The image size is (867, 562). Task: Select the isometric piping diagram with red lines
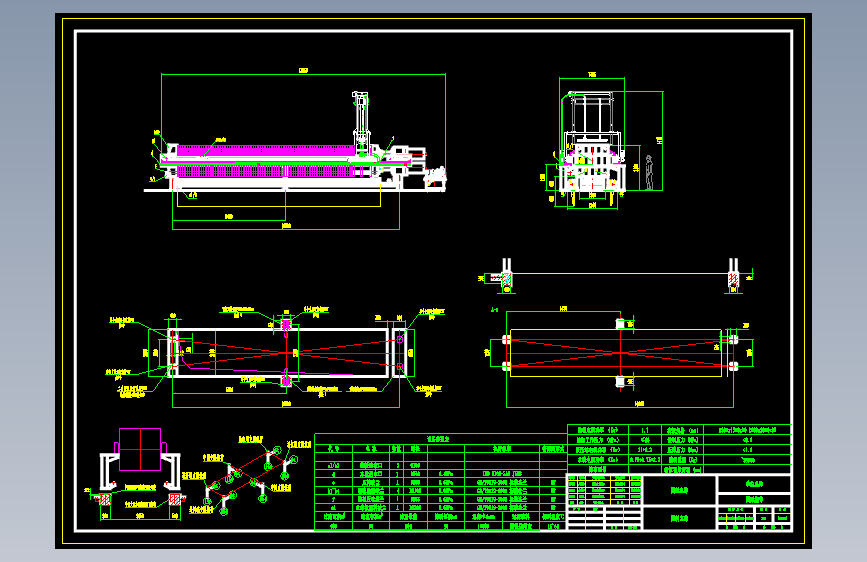tap(249, 475)
